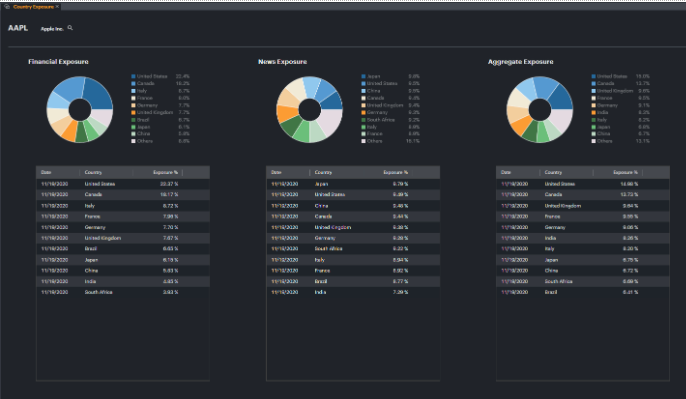Viewport: 686px width, 399px height.
Task: Click the orange slice of the News Exposure donut
Action: [x=286, y=113]
